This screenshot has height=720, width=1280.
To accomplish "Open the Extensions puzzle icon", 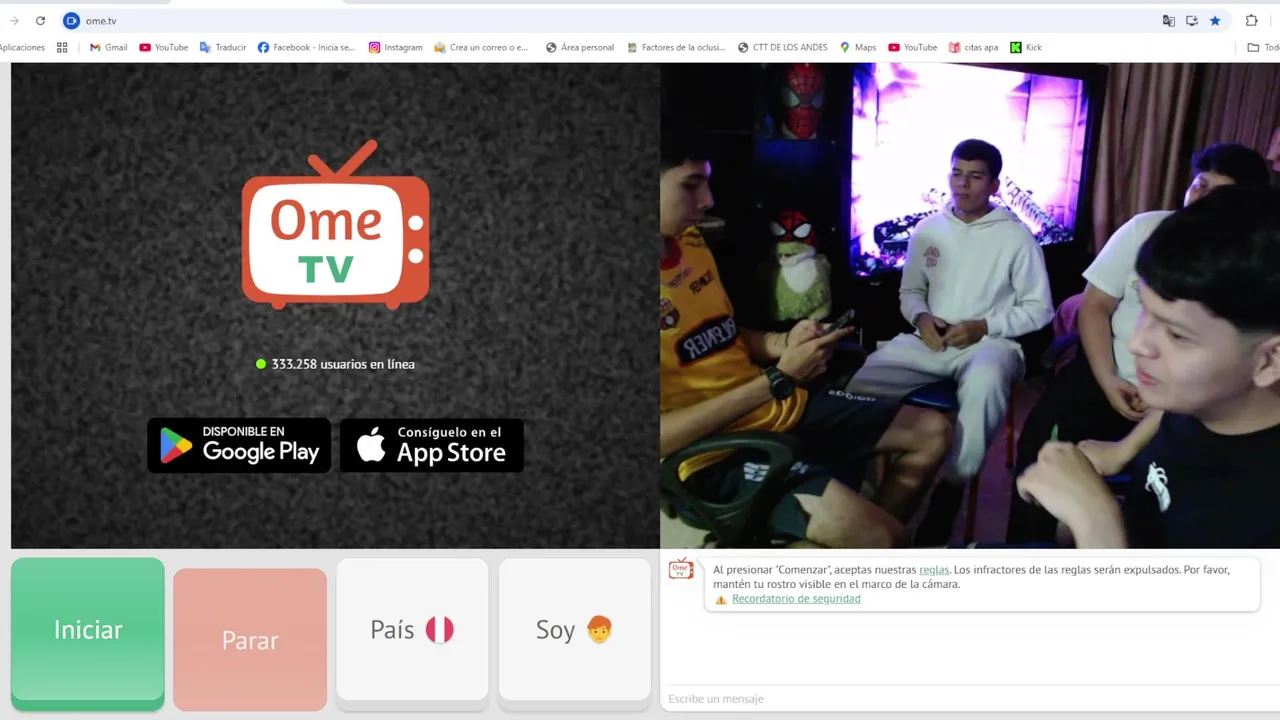I will coord(1251,20).
